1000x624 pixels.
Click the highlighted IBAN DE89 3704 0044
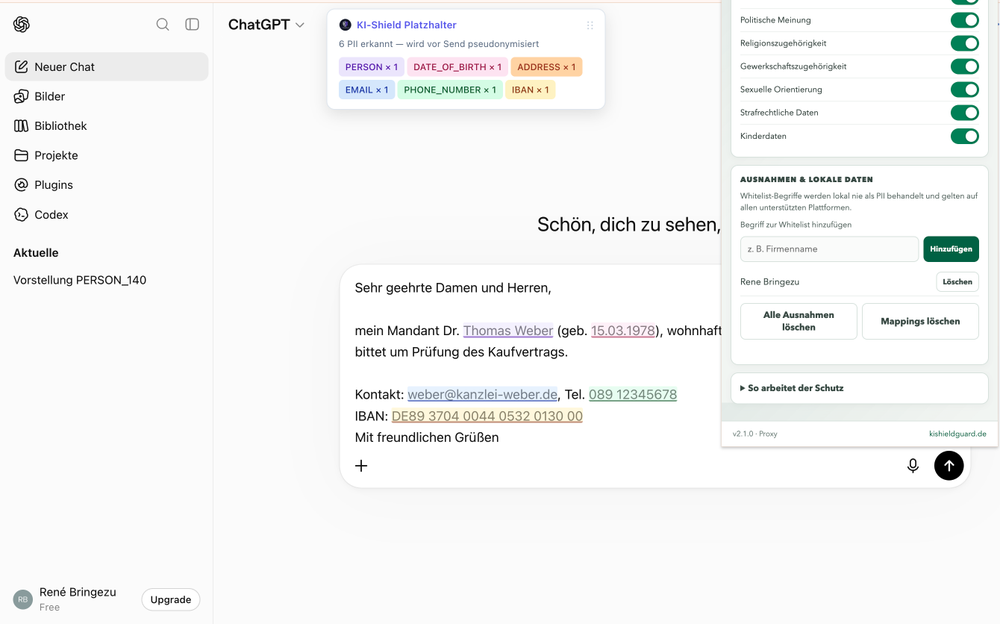coord(487,416)
